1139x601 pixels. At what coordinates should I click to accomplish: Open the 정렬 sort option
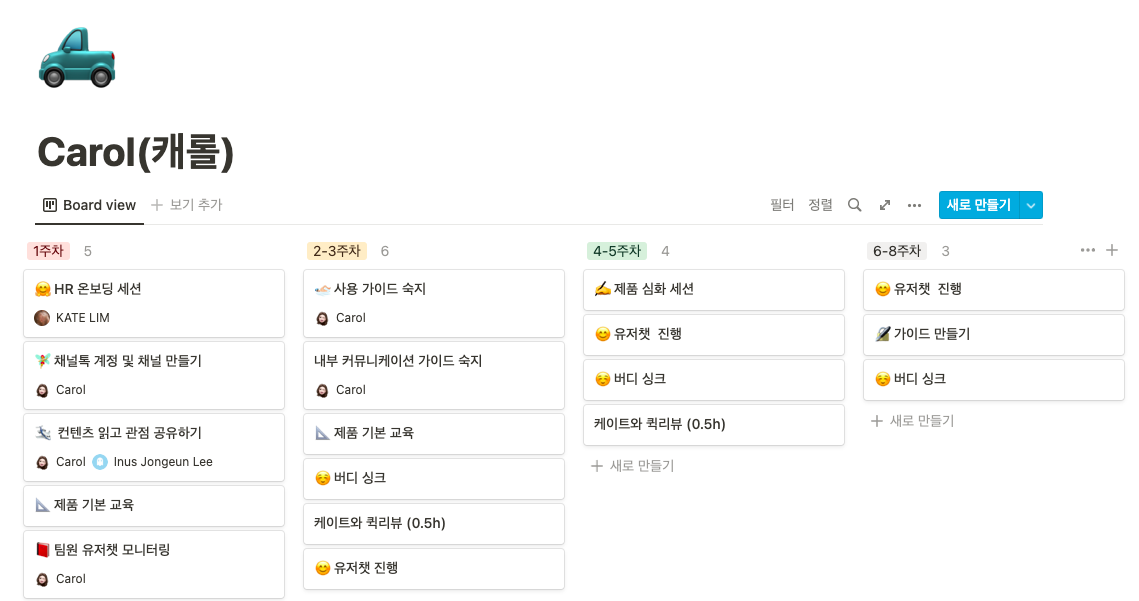point(820,205)
